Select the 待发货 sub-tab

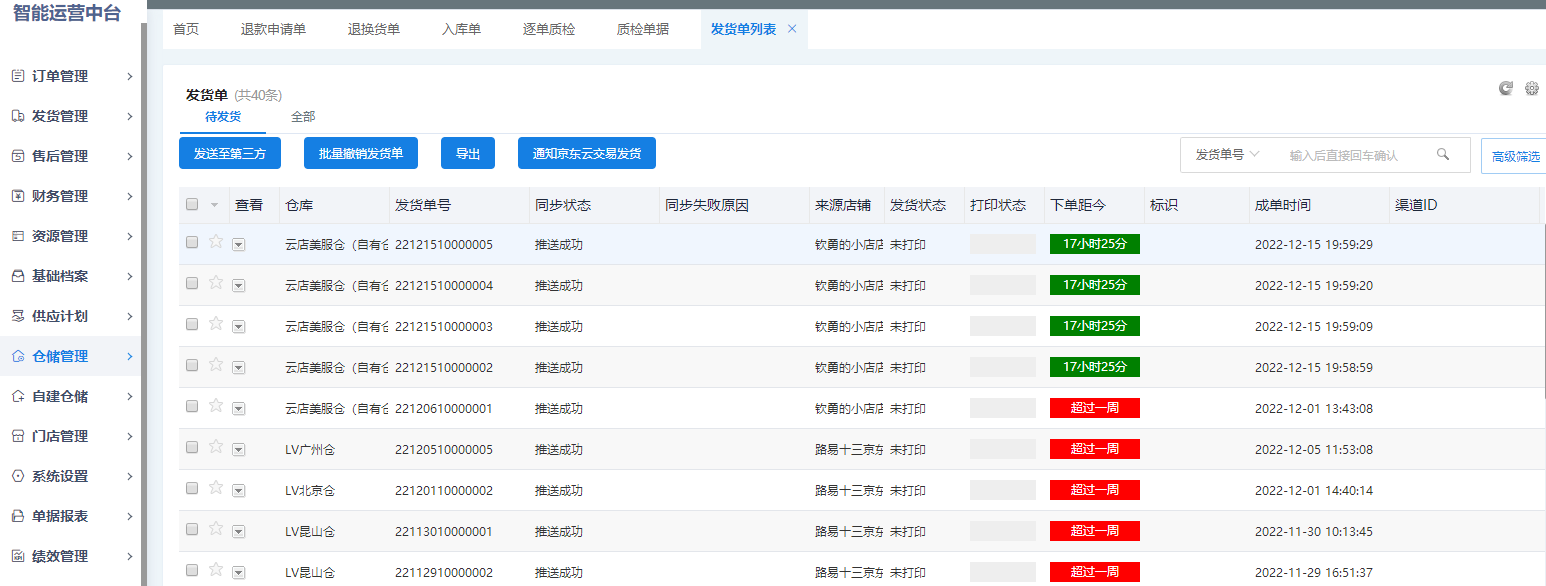223,117
